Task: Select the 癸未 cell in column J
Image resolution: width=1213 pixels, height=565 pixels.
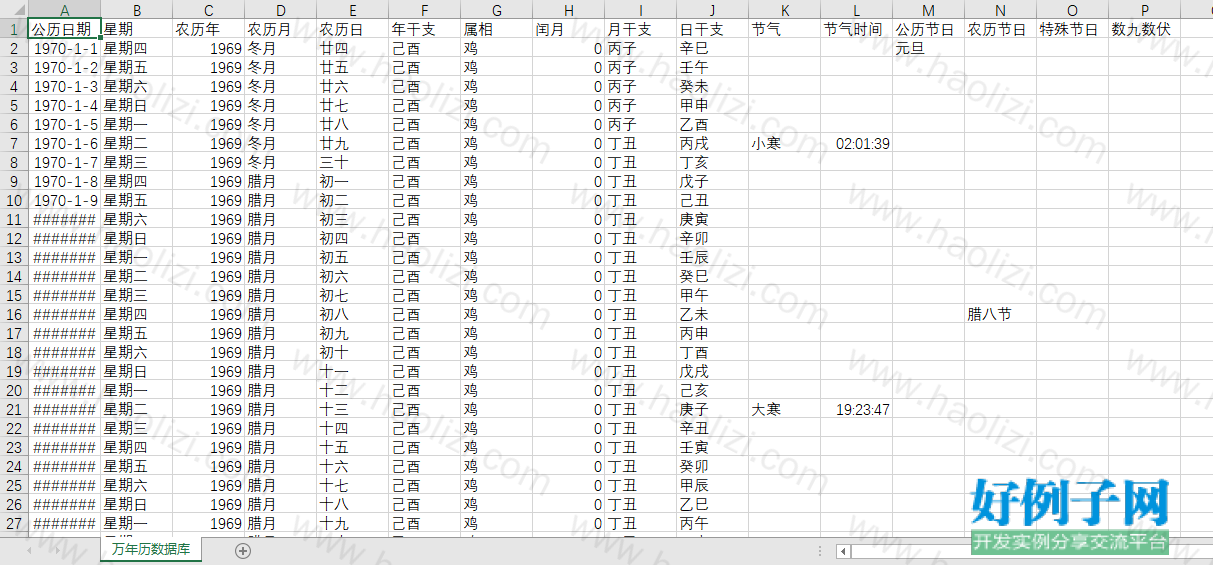Action: (x=713, y=86)
